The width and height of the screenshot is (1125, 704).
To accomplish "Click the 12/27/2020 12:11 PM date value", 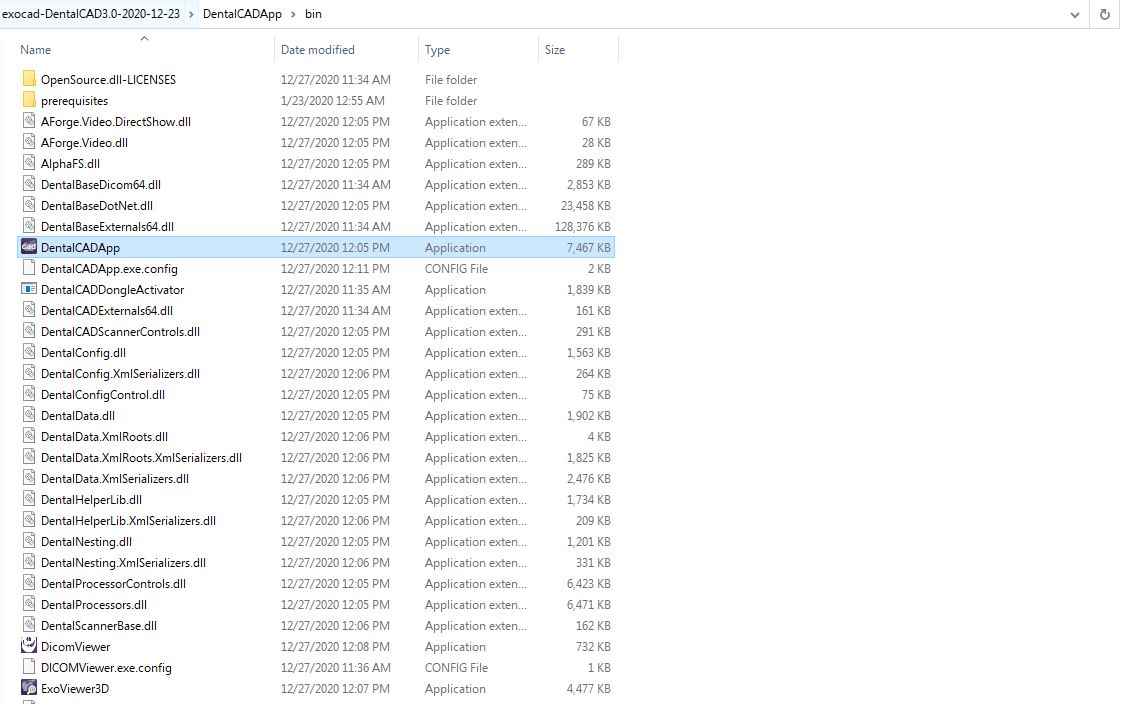I will (335, 268).
